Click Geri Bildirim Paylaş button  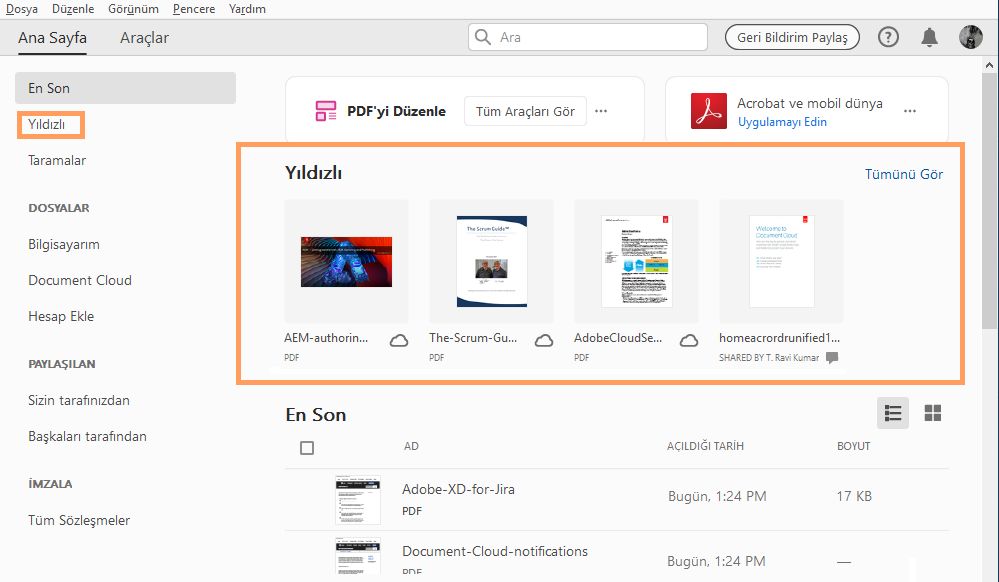coord(792,37)
